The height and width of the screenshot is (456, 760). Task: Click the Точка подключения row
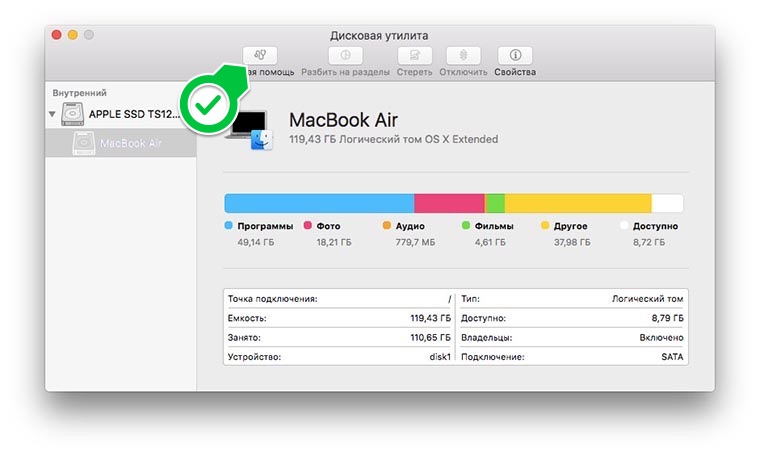[x=339, y=299]
